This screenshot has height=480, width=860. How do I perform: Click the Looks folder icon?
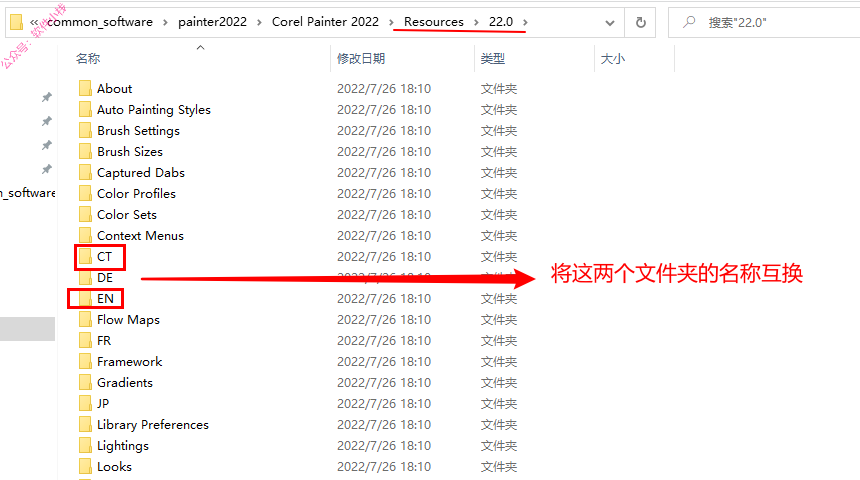tap(85, 466)
